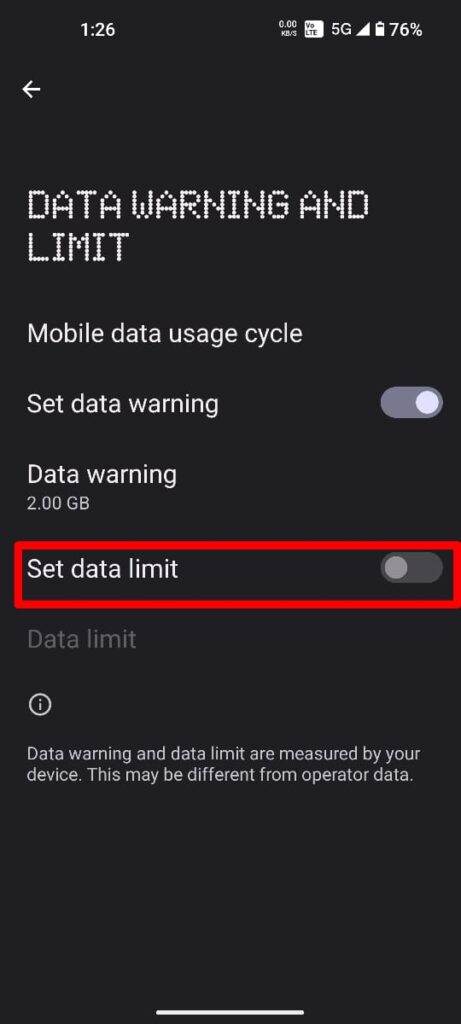Open the Data warning setting

coord(230,485)
